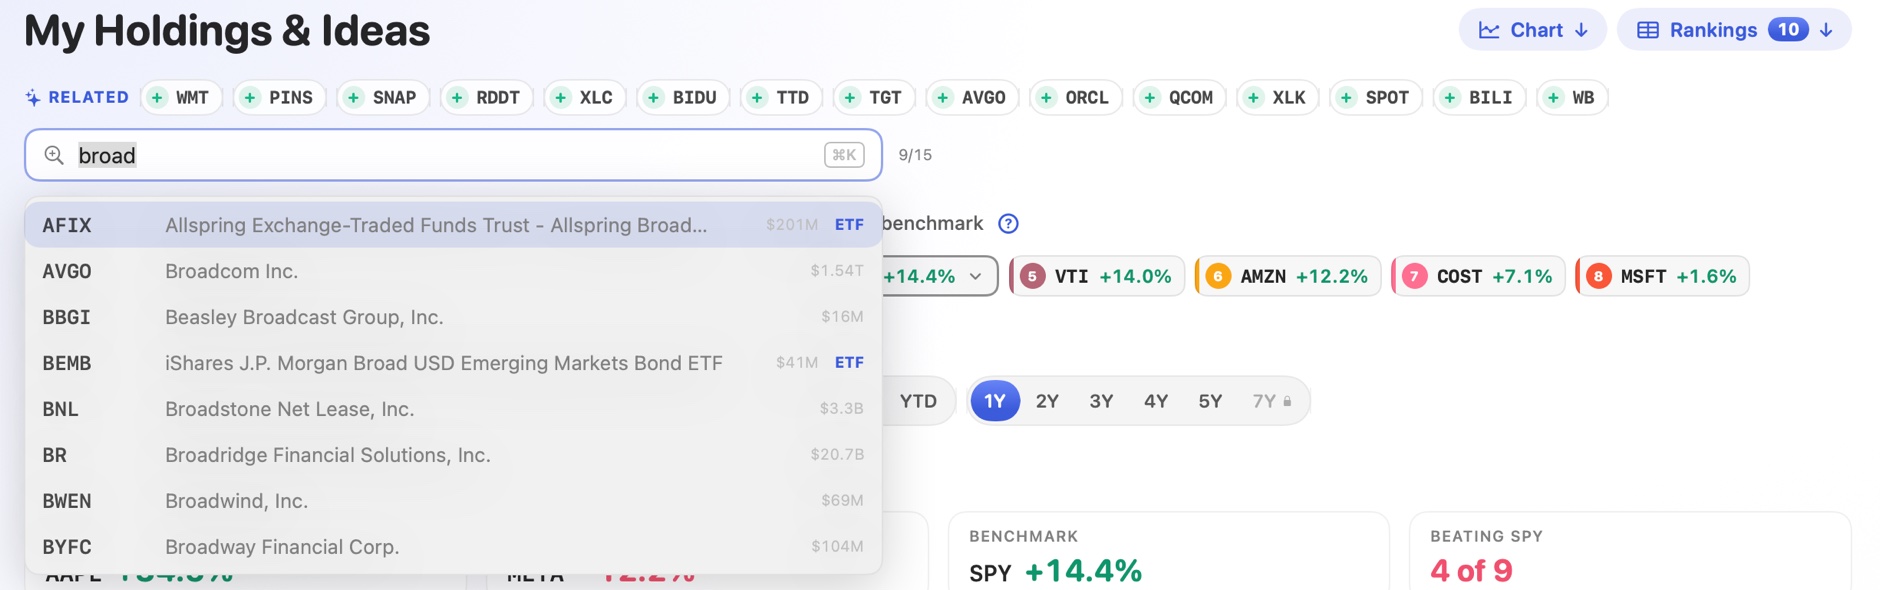The height and width of the screenshot is (590, 1880).
Task: Click the chart line icon
Action: coord(1489,30)
